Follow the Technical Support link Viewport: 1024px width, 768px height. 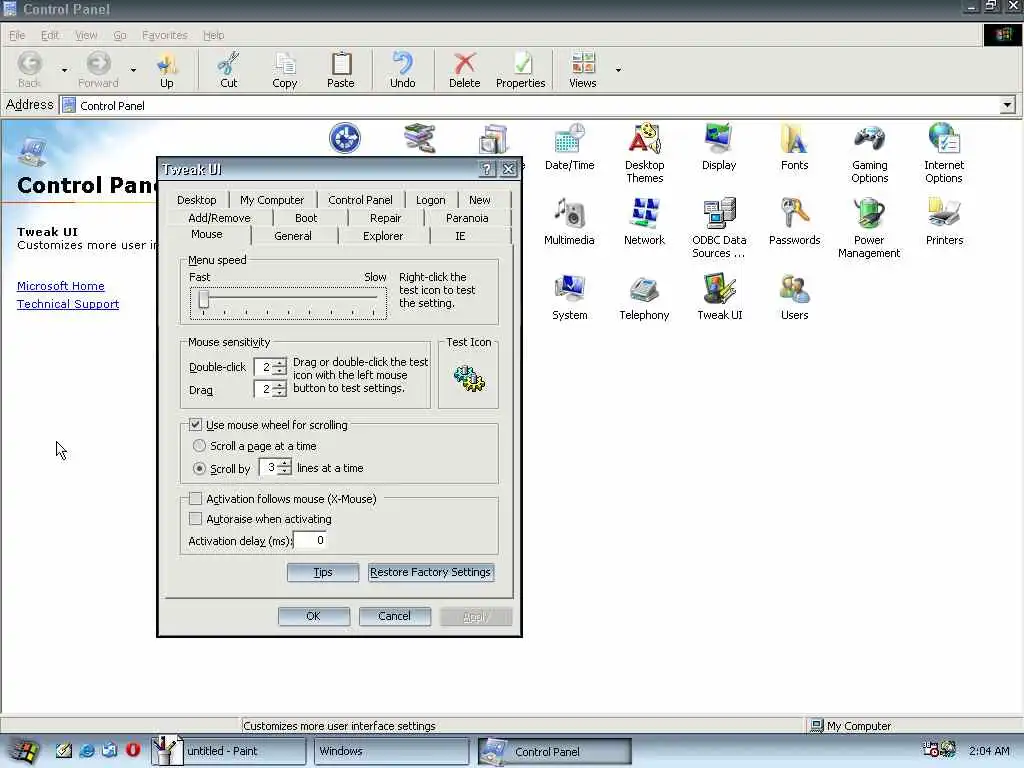(68, 304)
